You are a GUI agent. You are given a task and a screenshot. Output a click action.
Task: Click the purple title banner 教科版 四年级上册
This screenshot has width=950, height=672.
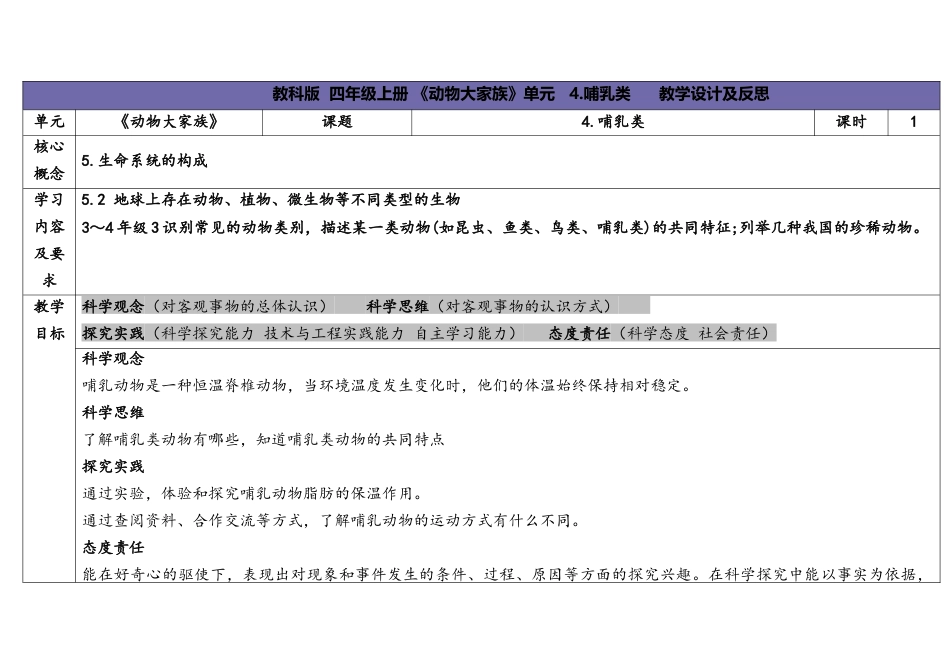point(481,95)
